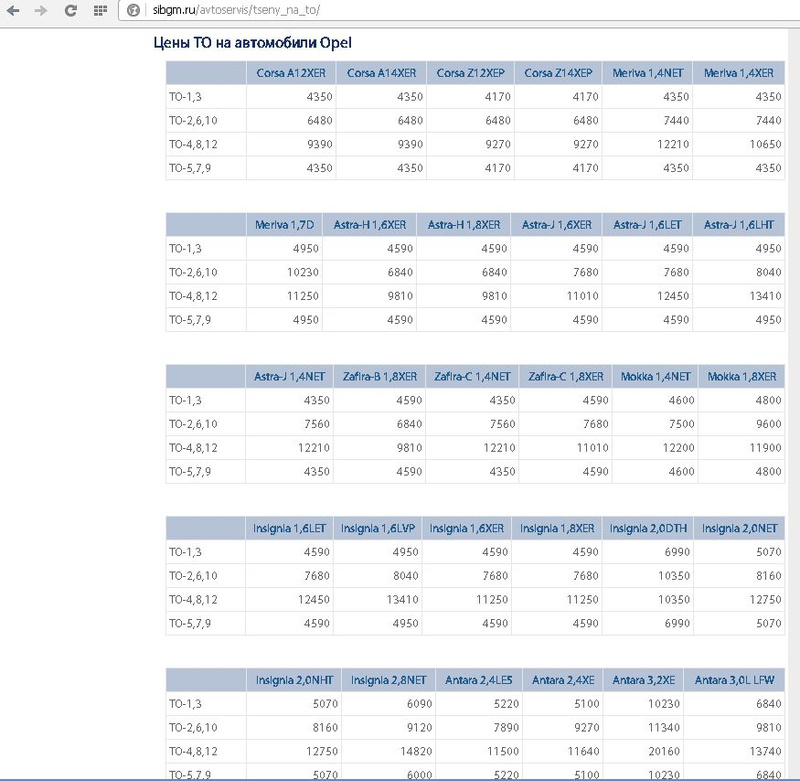The width and height of the screenshot is (800, 781).
Task: Select value 11900 under Mokka 1,8XER
Action: click(x=765, y=448)
